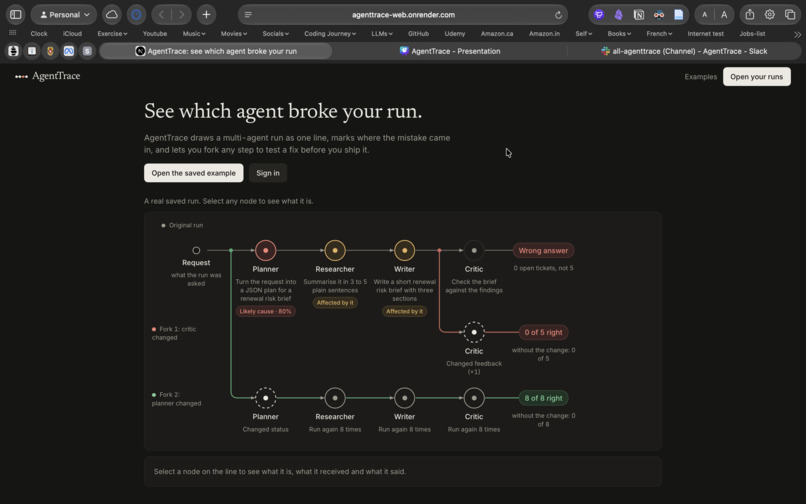Viewport: 806px width, 504px height.
Task: Show the bookmarks grid icon
Action: [x=13, y=33]
